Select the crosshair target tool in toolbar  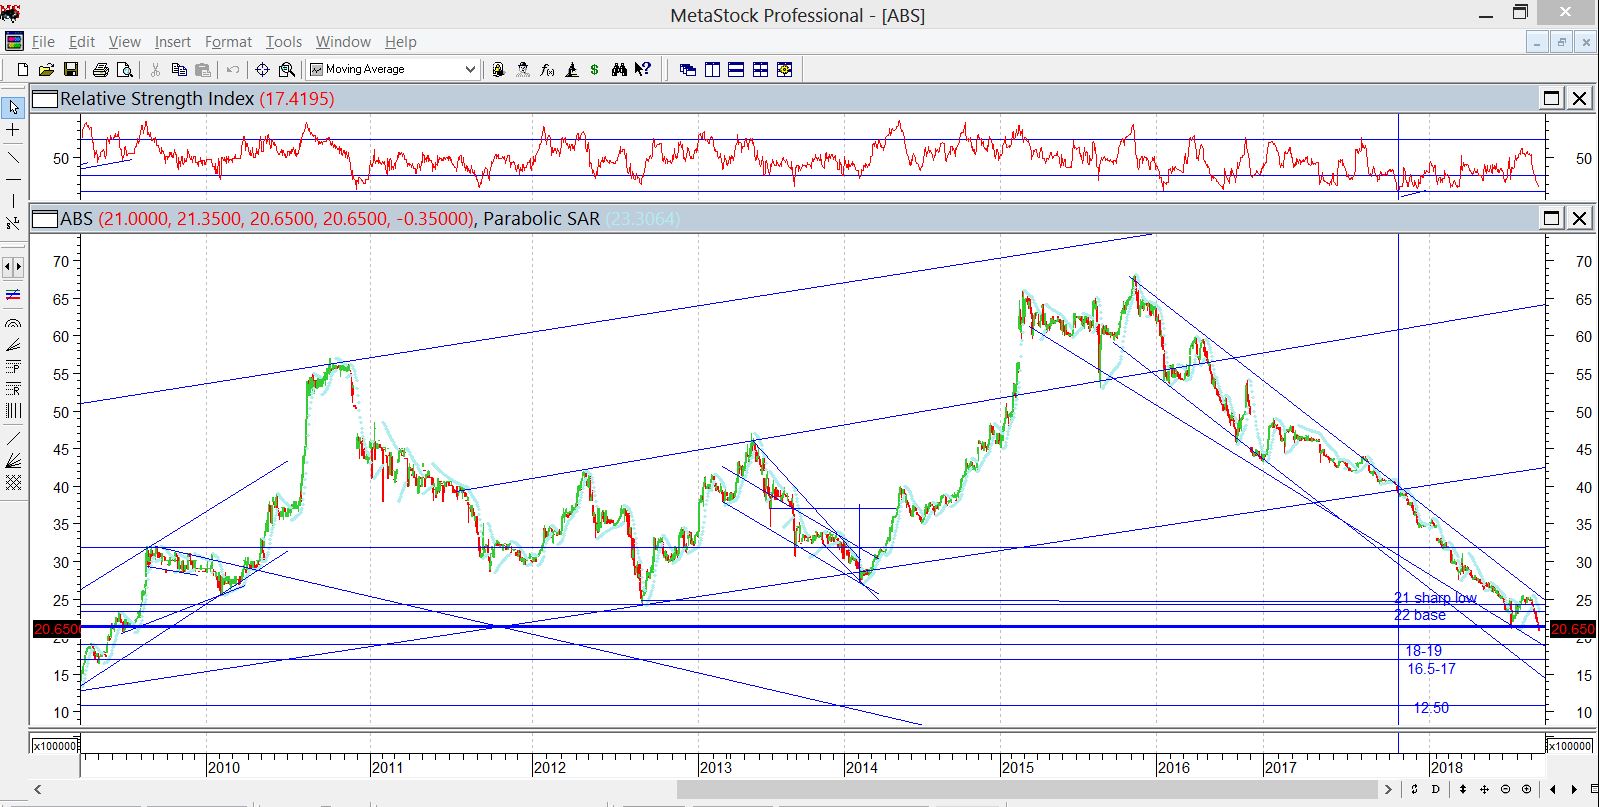point(262,69)
